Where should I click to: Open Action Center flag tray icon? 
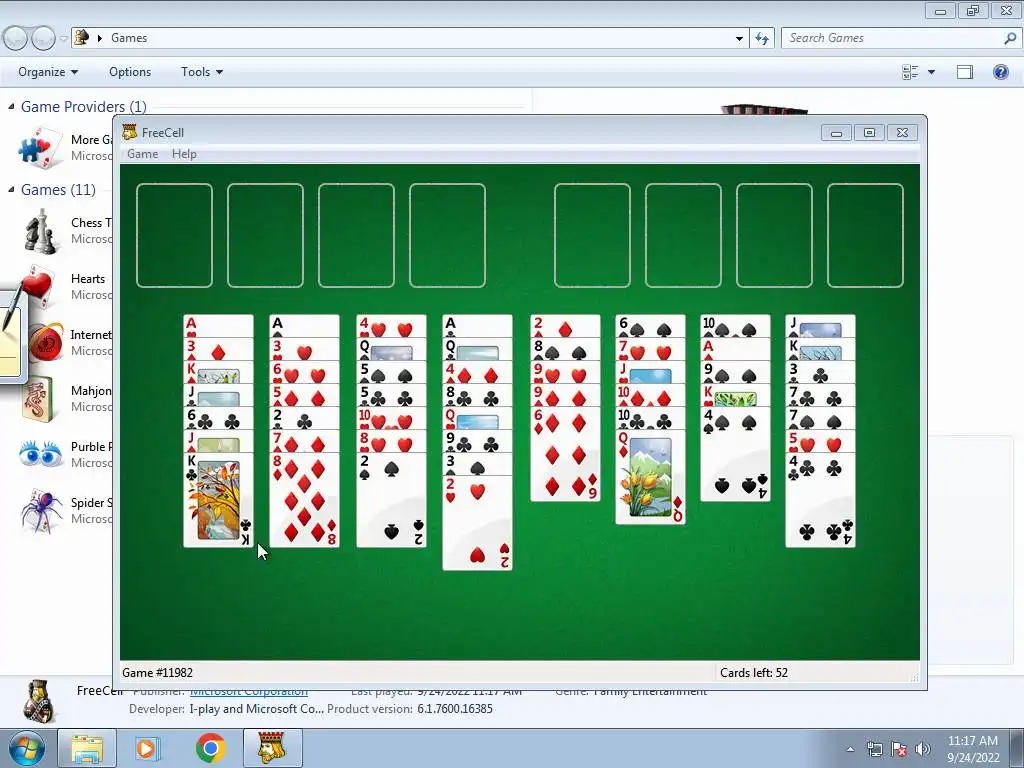[x=899, y=749]
